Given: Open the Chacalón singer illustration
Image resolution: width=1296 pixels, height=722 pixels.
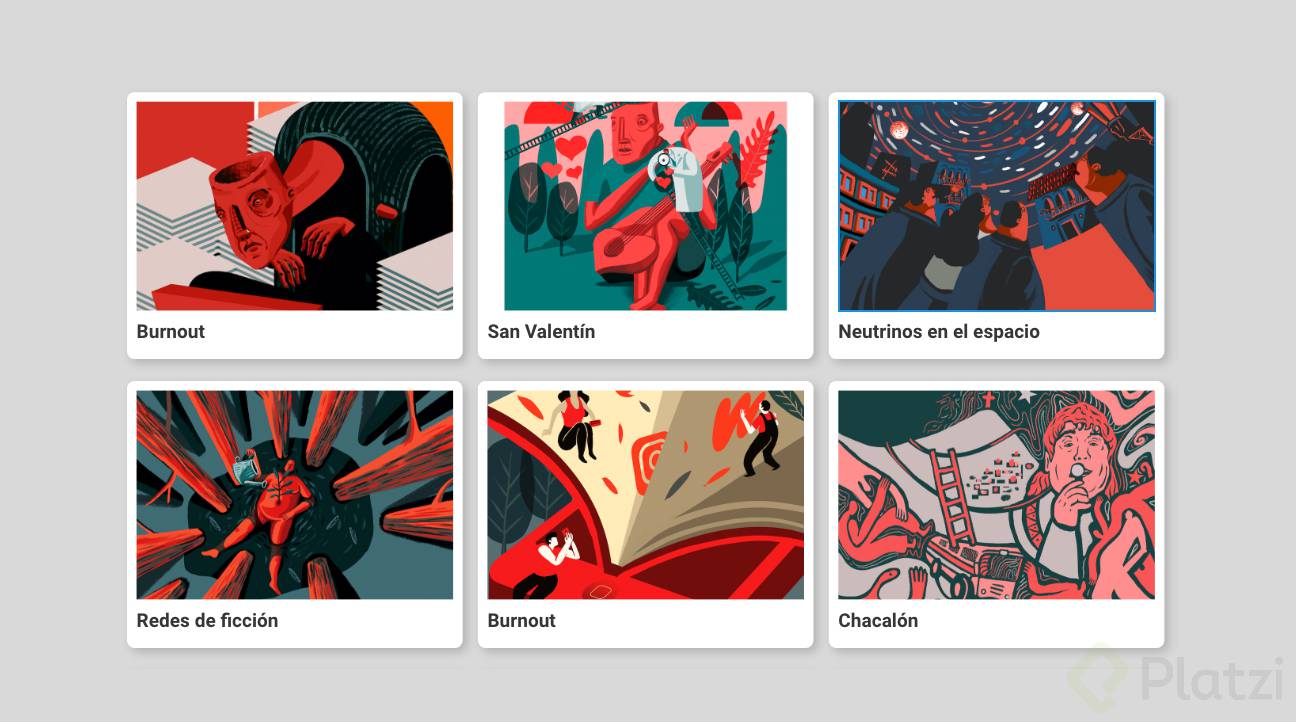Looking at the screenshot, I should point(997,495).
